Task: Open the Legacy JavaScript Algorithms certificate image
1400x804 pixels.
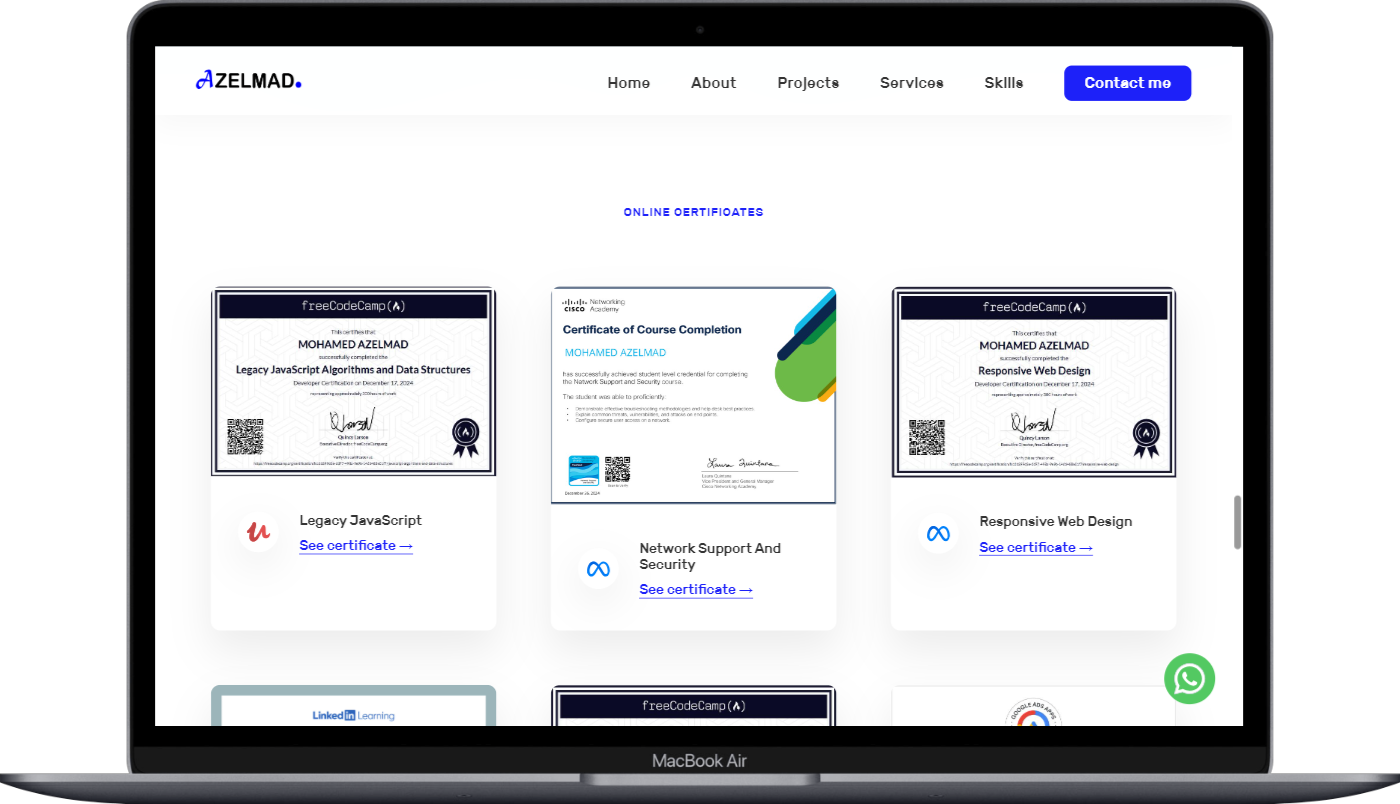Action: (x=353, y=382)
